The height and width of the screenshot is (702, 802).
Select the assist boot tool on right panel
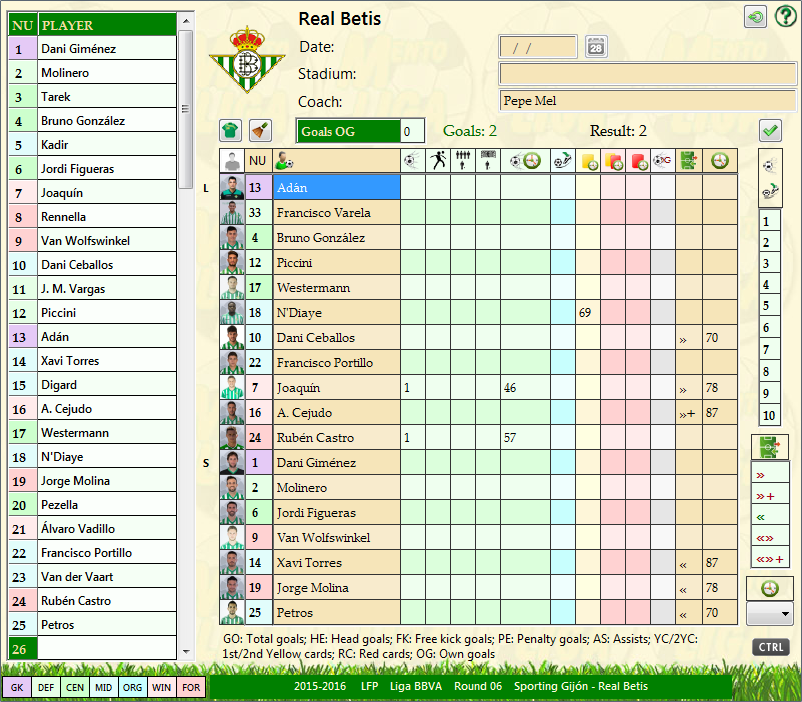769,191
